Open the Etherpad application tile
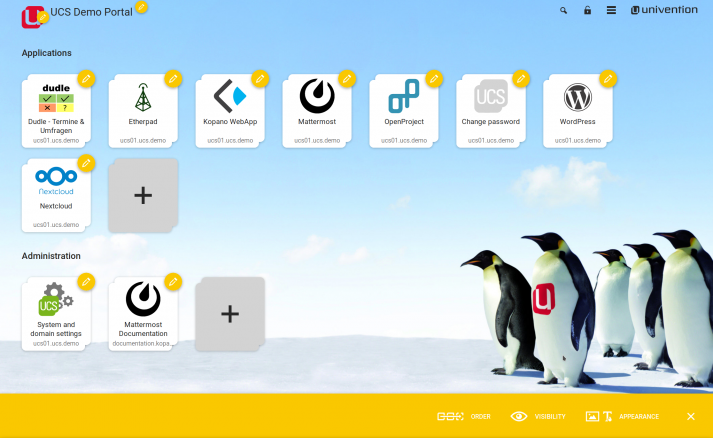This screenshot has height=438, width=713. coord(143,111)
